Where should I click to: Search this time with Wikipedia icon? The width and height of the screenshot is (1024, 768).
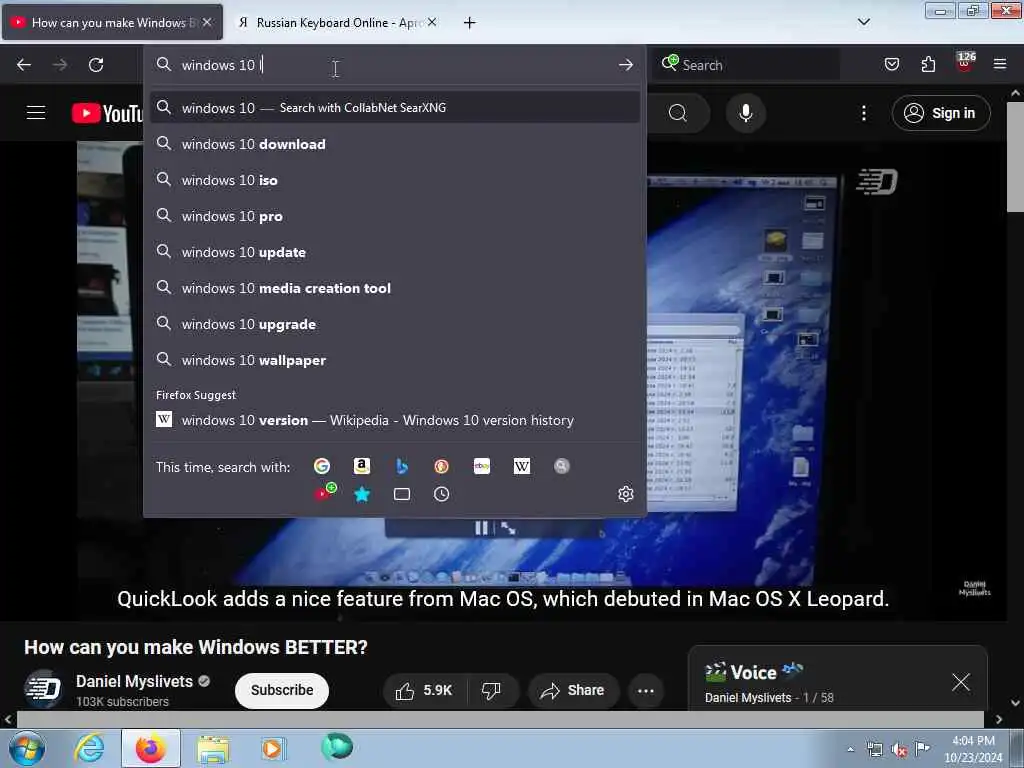(522, 466)
